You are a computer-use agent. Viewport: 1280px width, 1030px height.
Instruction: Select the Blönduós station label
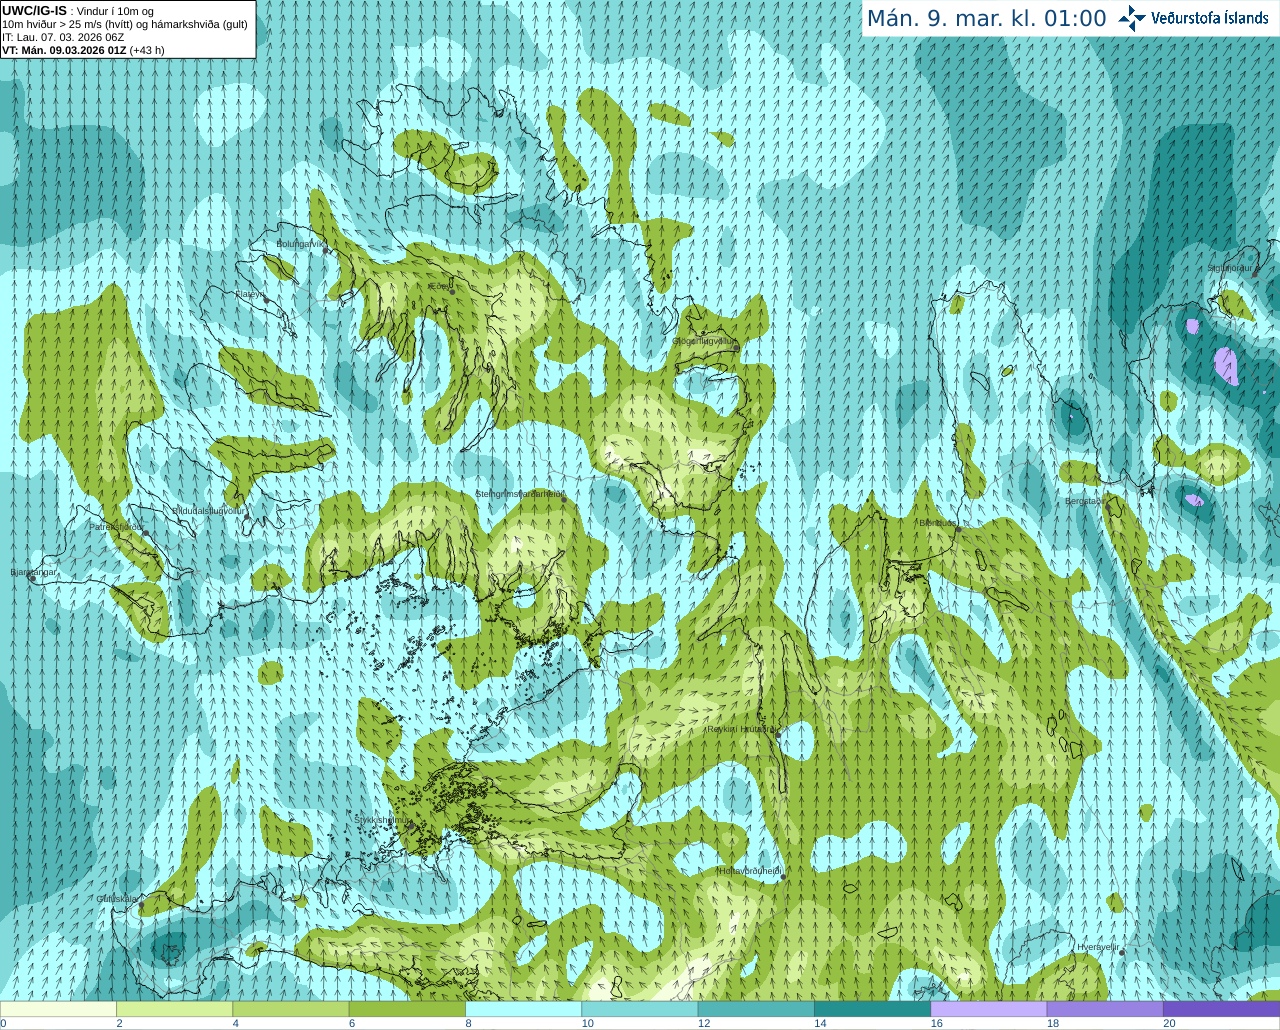(x=938, y=523)
